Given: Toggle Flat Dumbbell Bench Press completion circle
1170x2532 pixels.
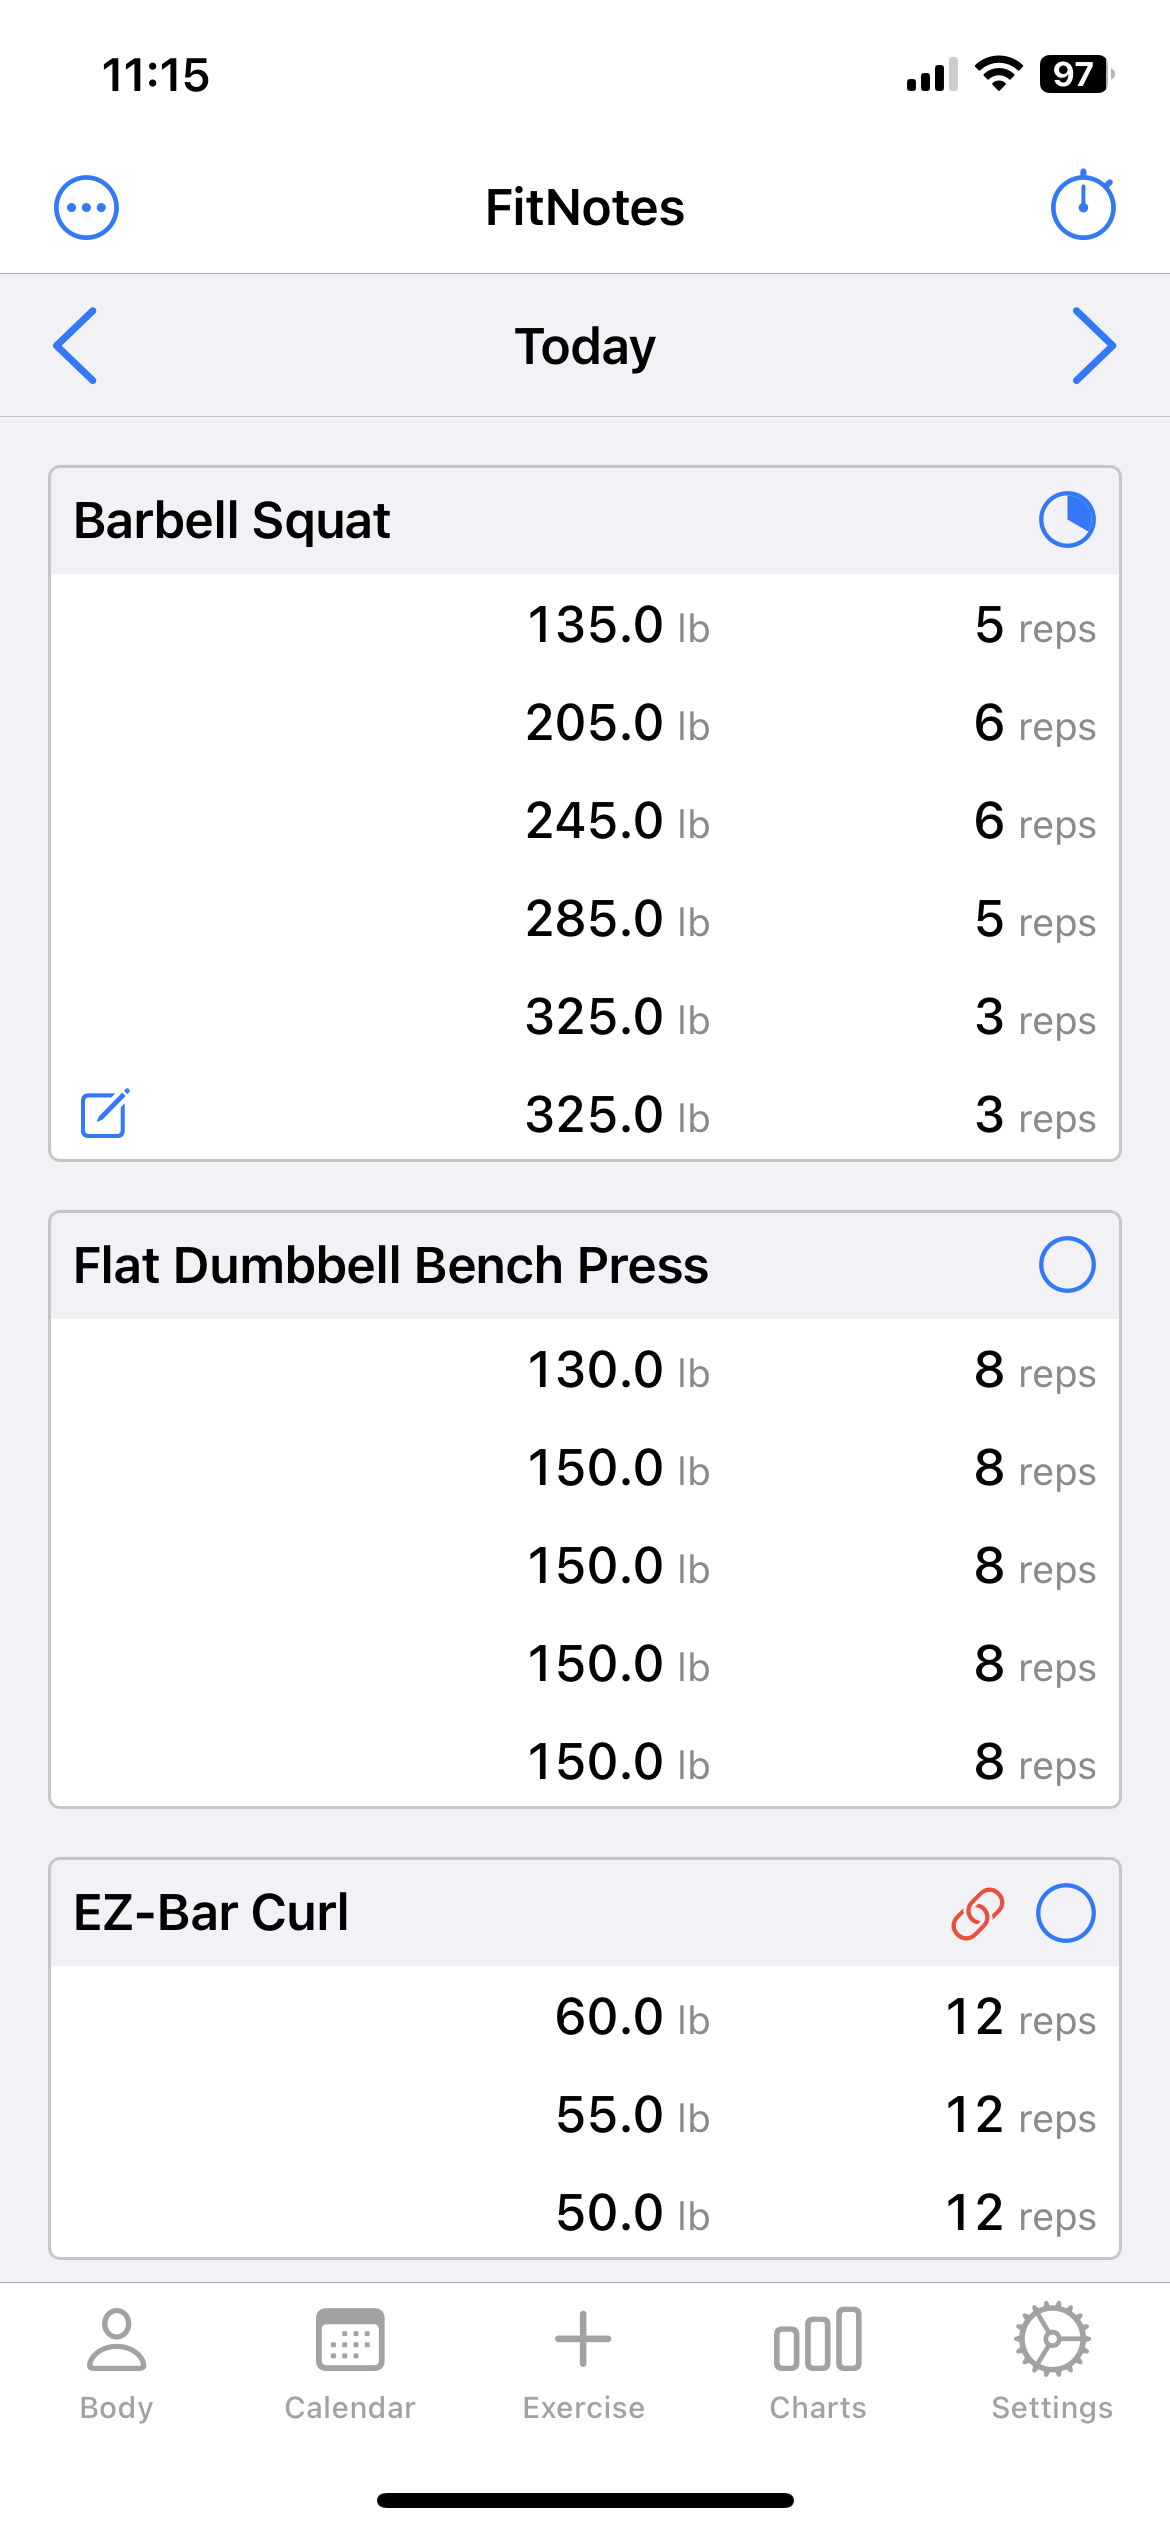Looking at the screenshot, I should tap(1067, 1265).
